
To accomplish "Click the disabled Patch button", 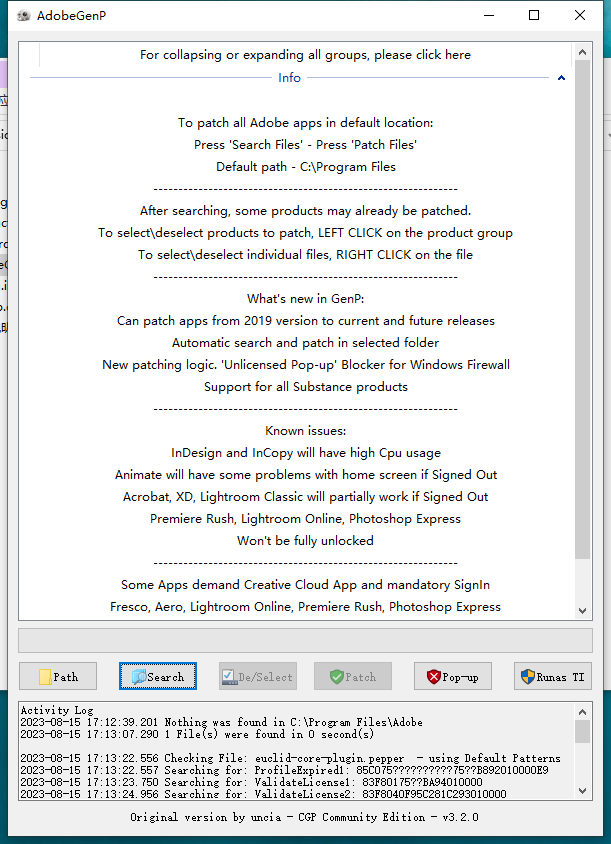I will [x=353, y=676].
